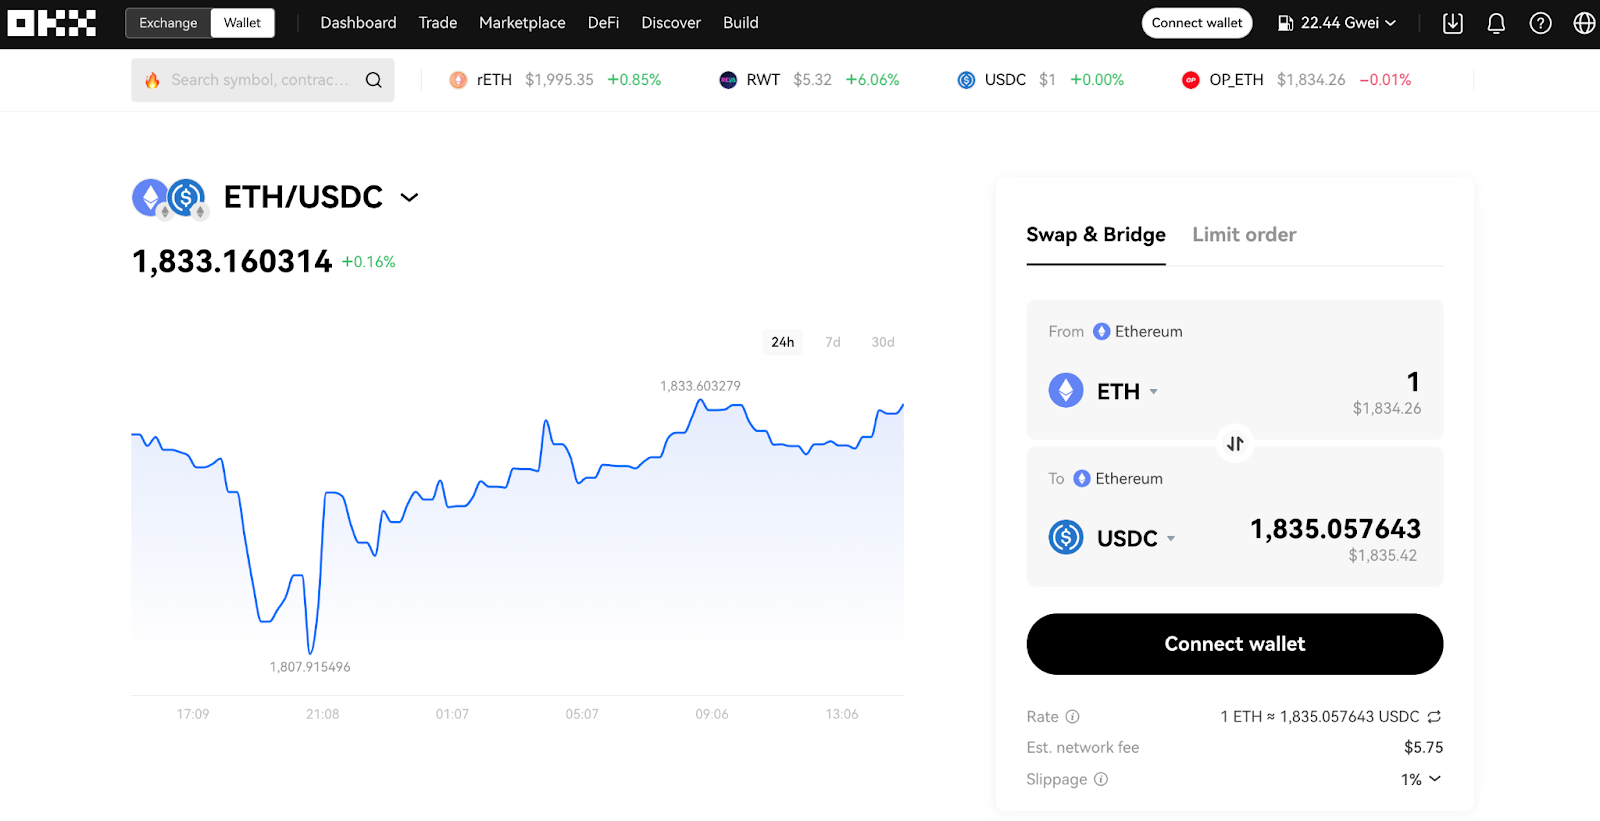Open the download app icon

pyautogui.click(x=1453, y=23)
